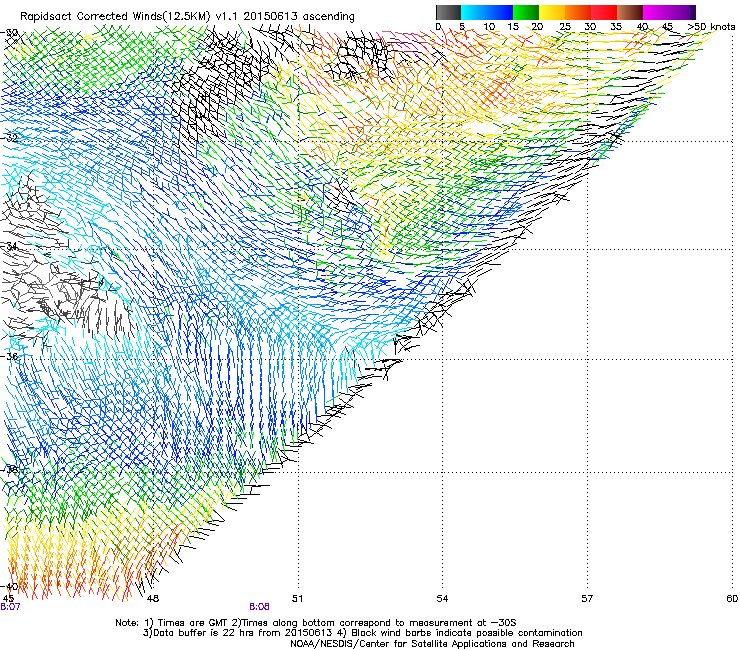Pick the brown 35-40 knots legend segment
The width and height of the screenshot is (740, 650).
(x=630, y=12)
